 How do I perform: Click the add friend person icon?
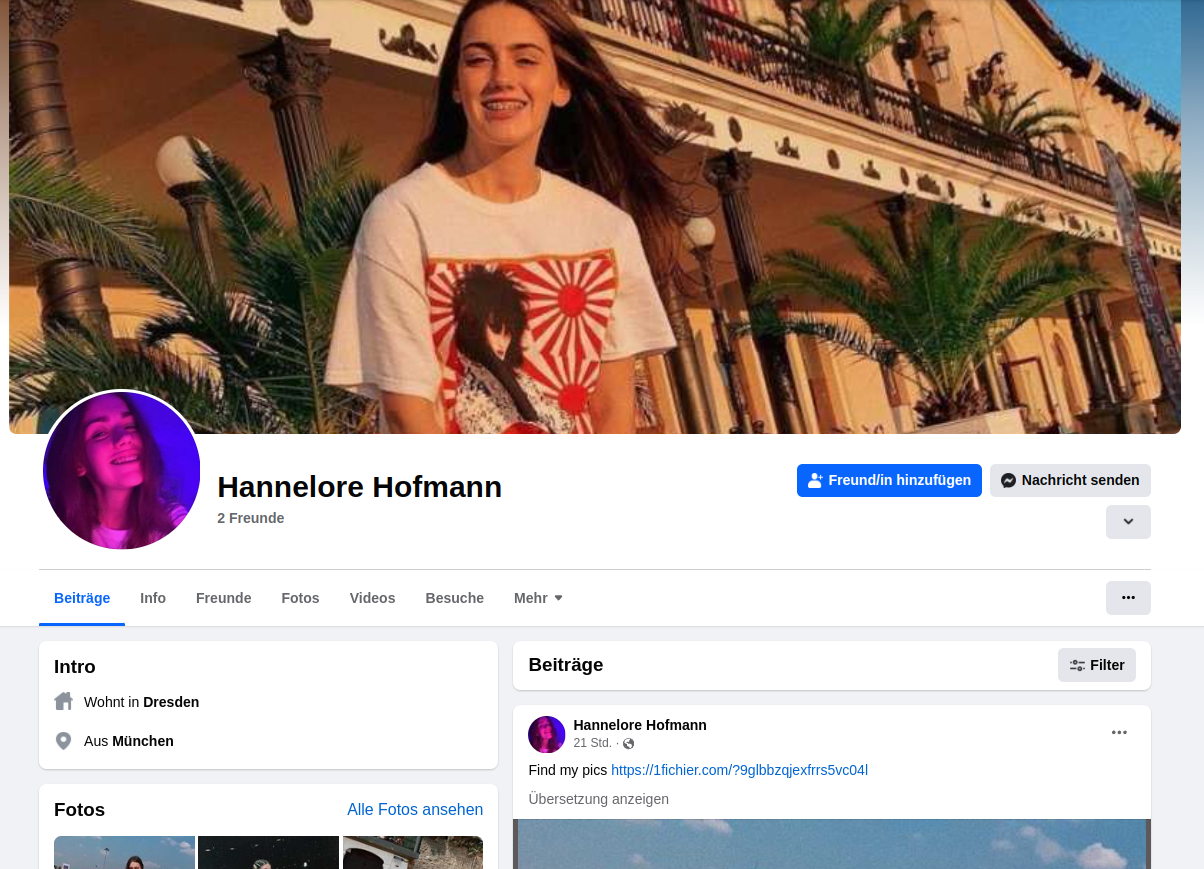point(815,480)
